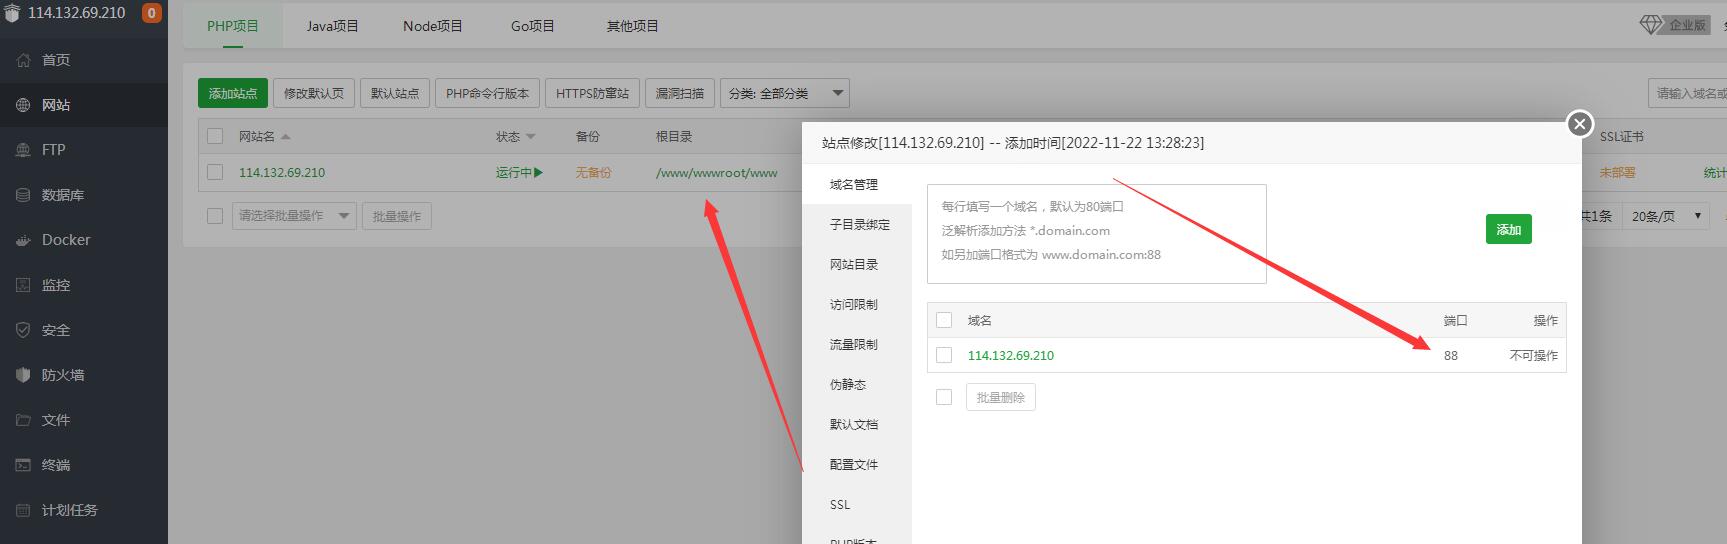Image resolution: width=1727 pixels, height=544 pixels.
Task: Check the 114.132.69.210 domain row checkbox
Action: click(x=944, y=355)
